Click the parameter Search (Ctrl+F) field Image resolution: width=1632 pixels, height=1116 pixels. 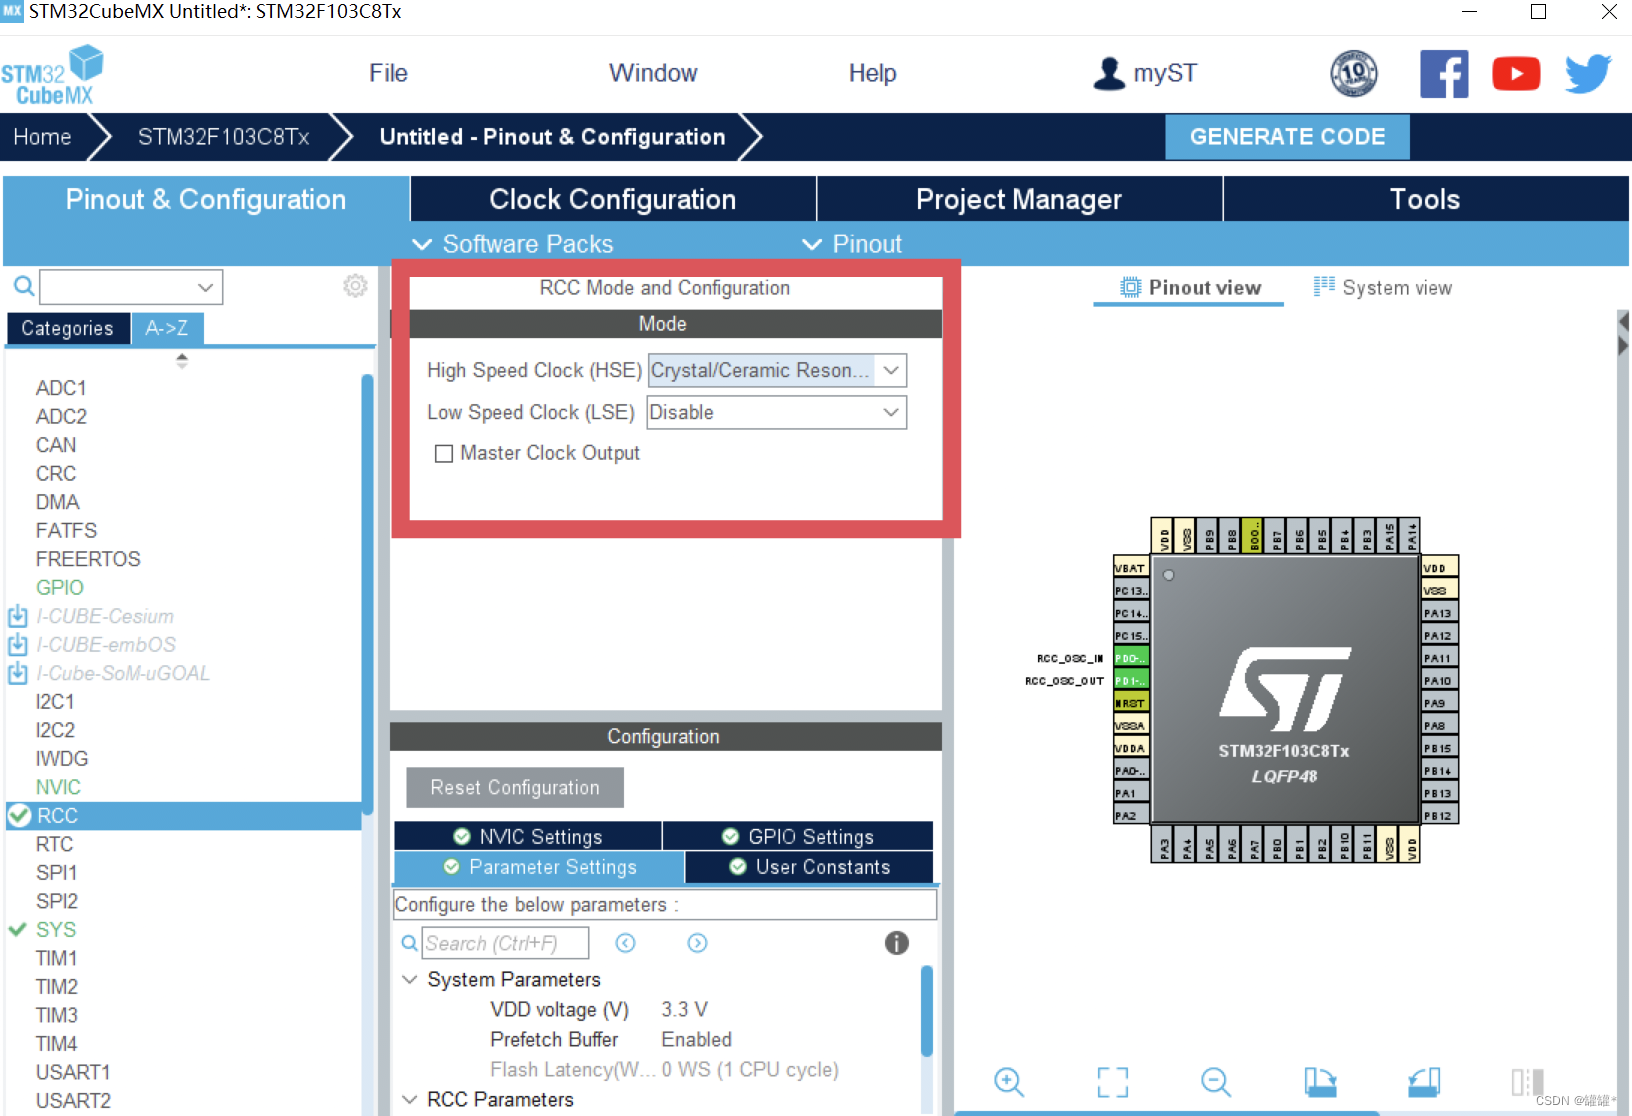505,943
